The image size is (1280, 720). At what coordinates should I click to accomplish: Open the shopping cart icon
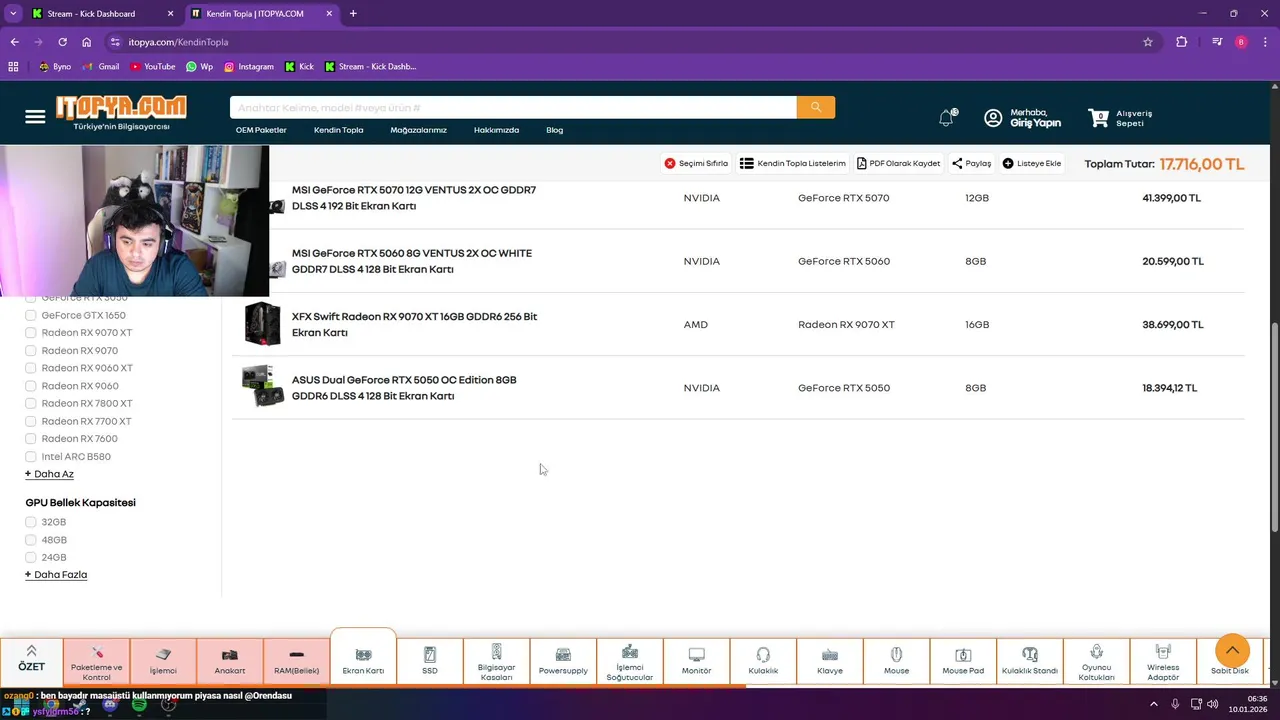[x=1099, y=118]
